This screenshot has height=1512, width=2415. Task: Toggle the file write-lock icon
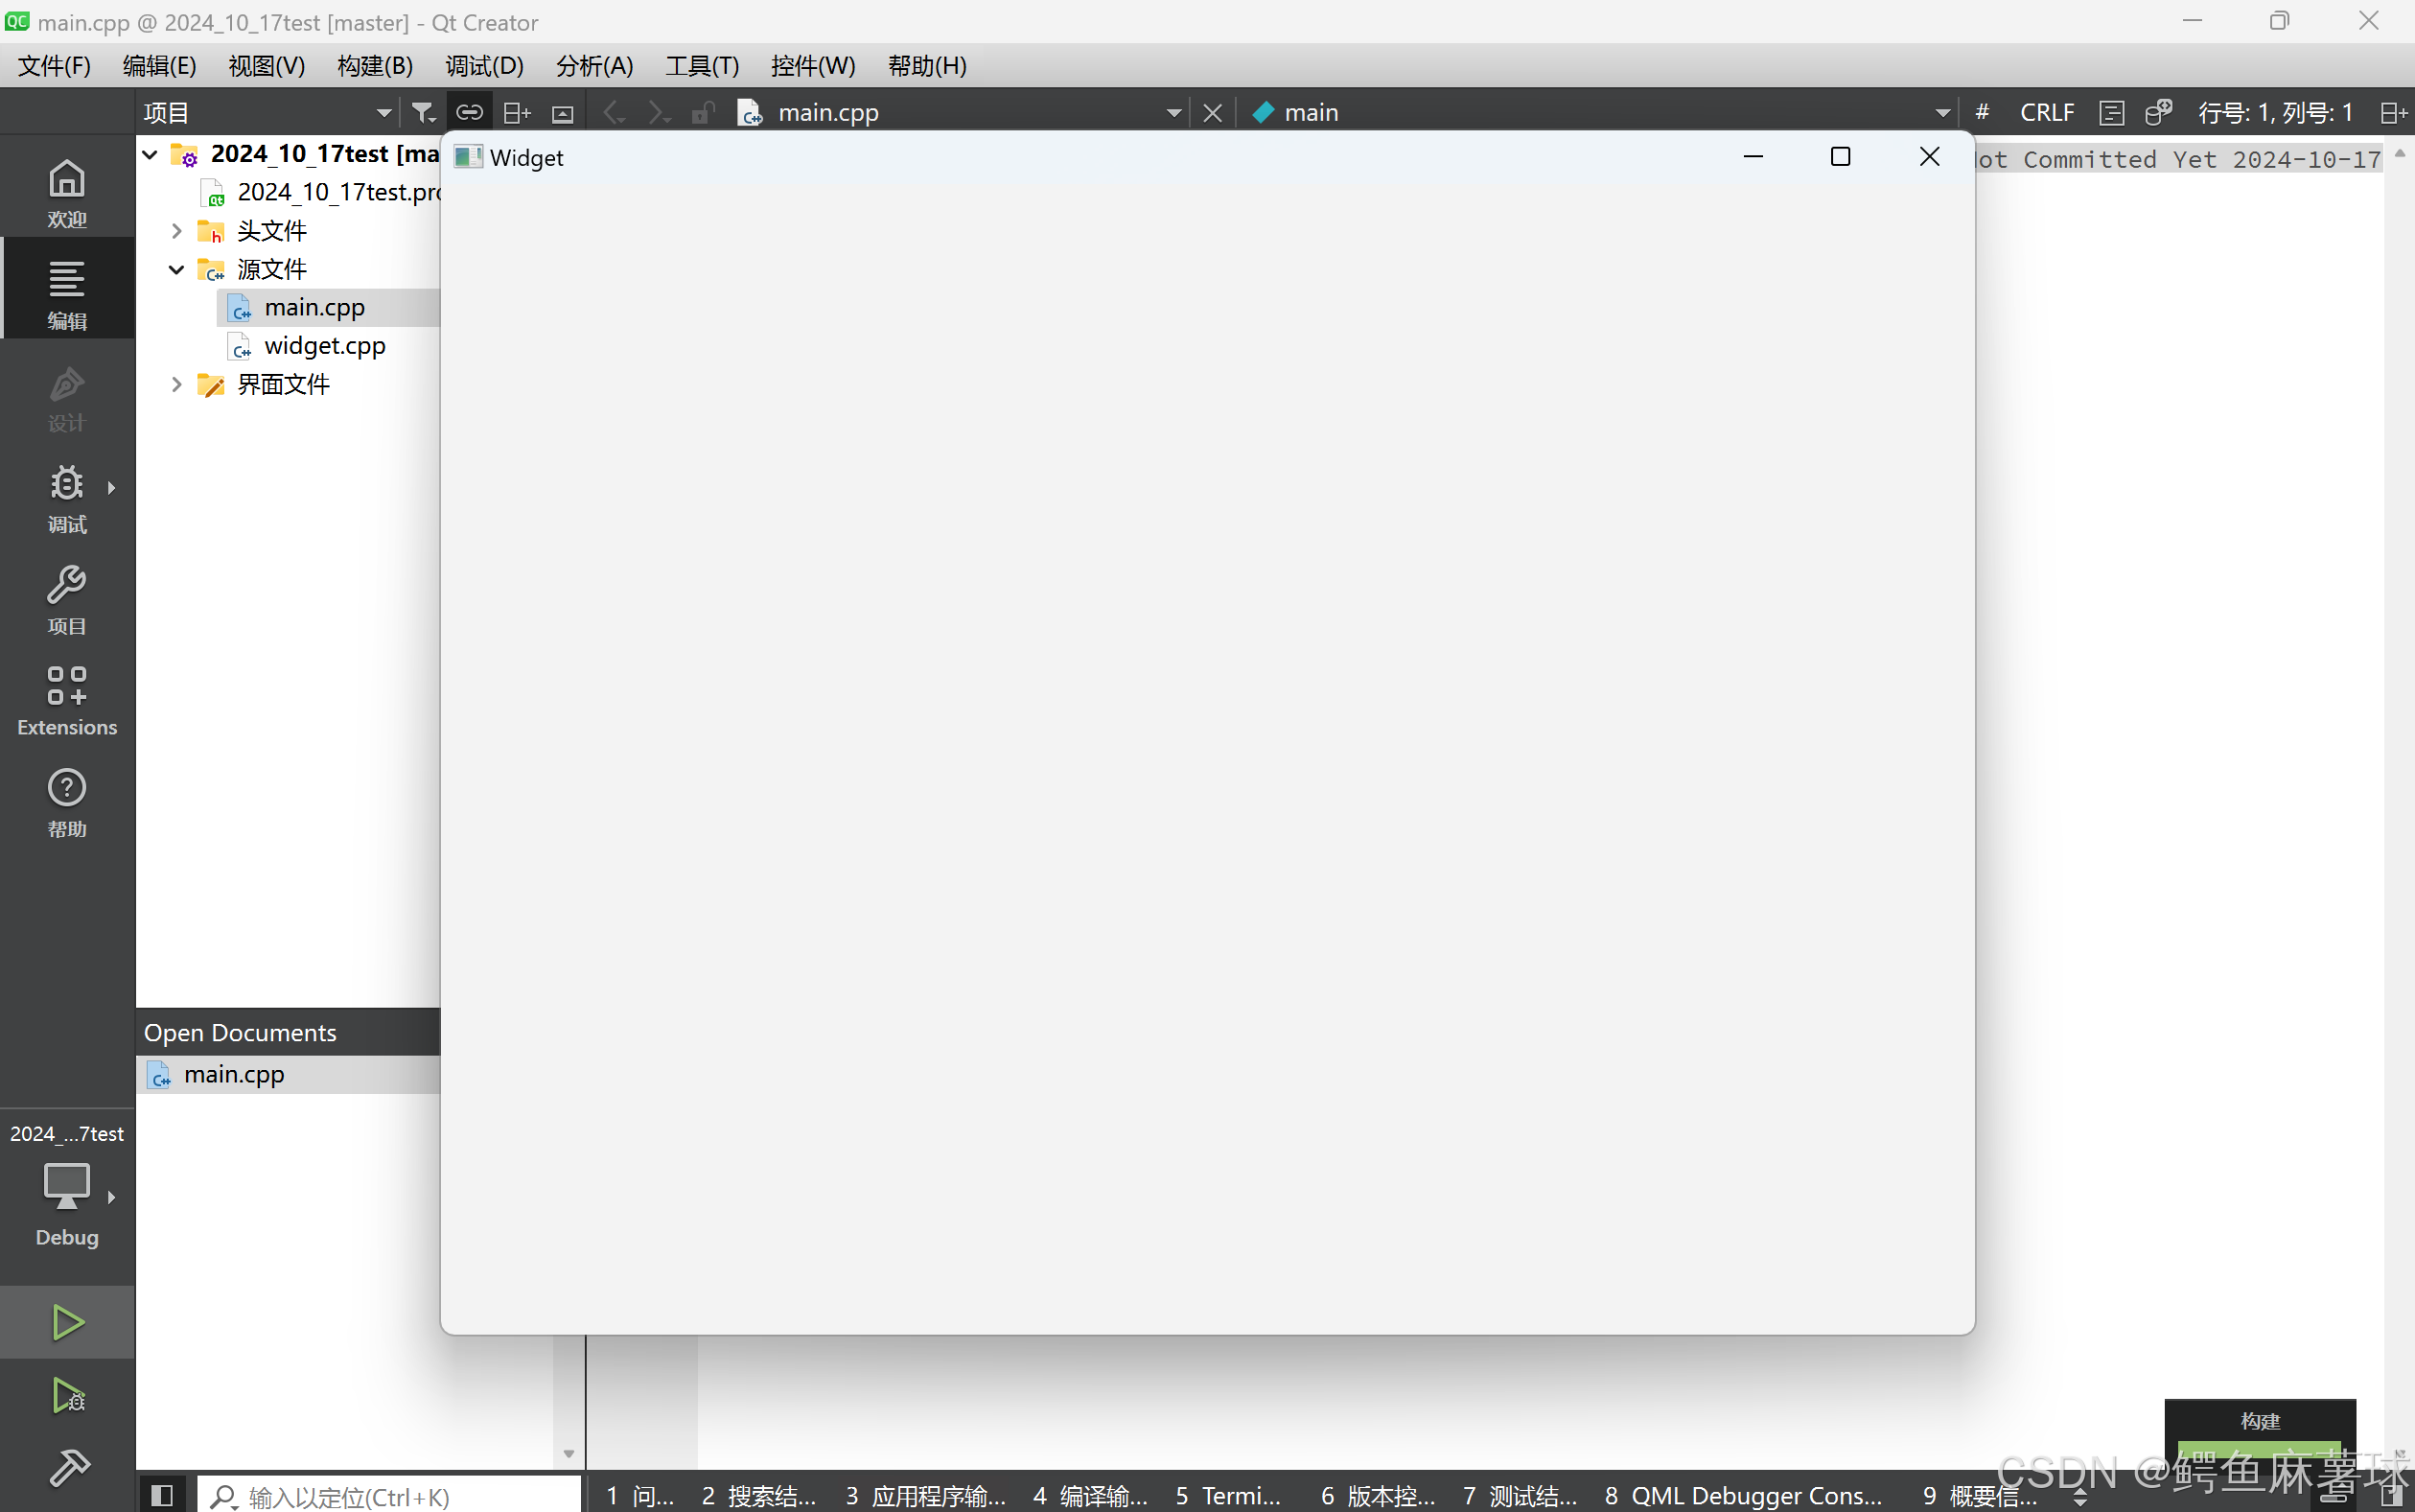(x=703, y=113)
